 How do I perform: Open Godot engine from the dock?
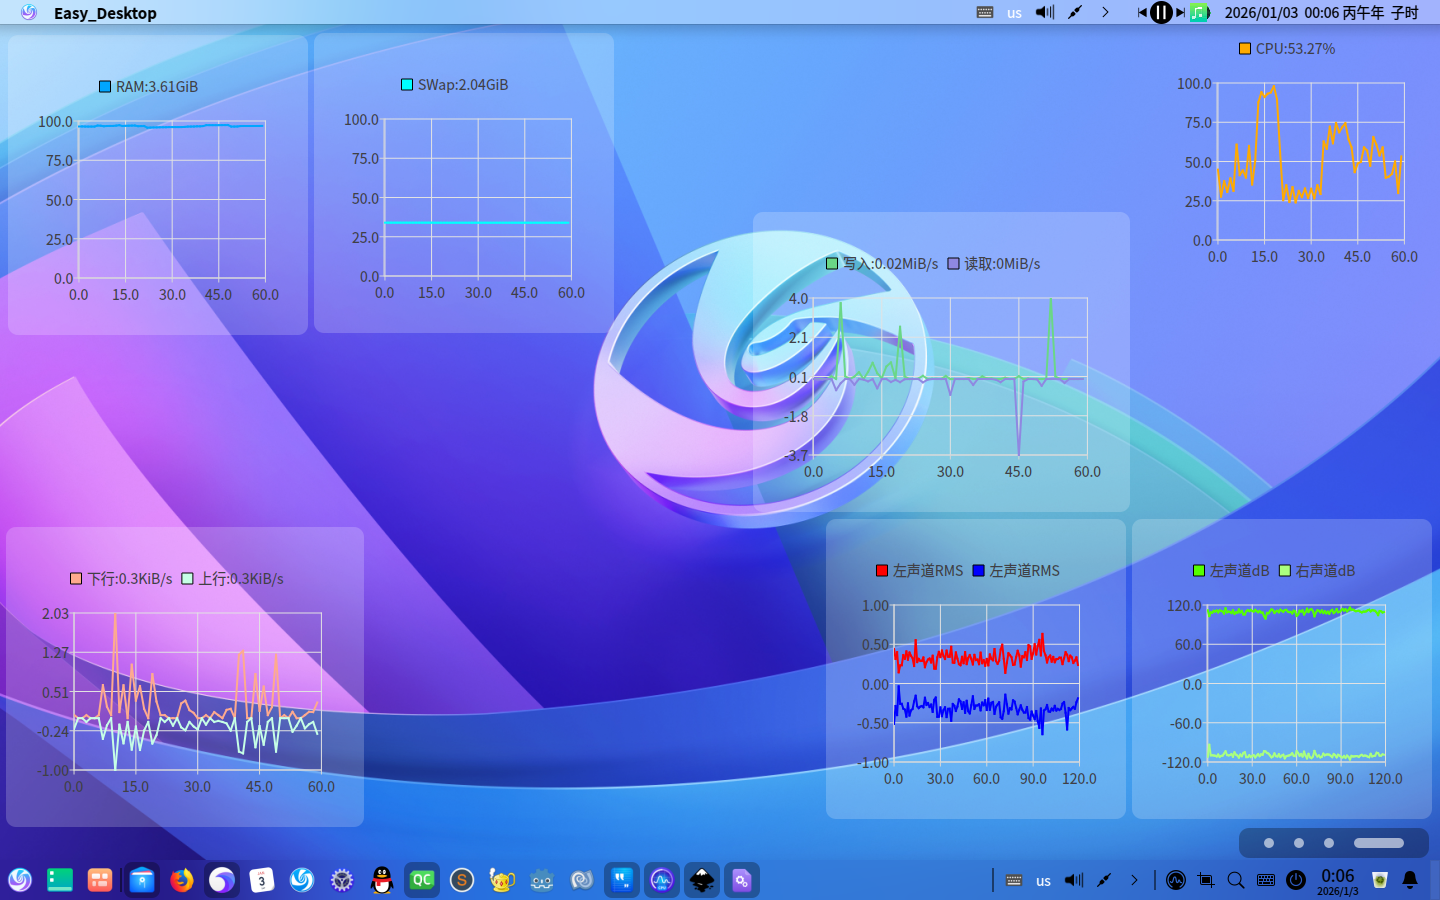tap(542, 880)
